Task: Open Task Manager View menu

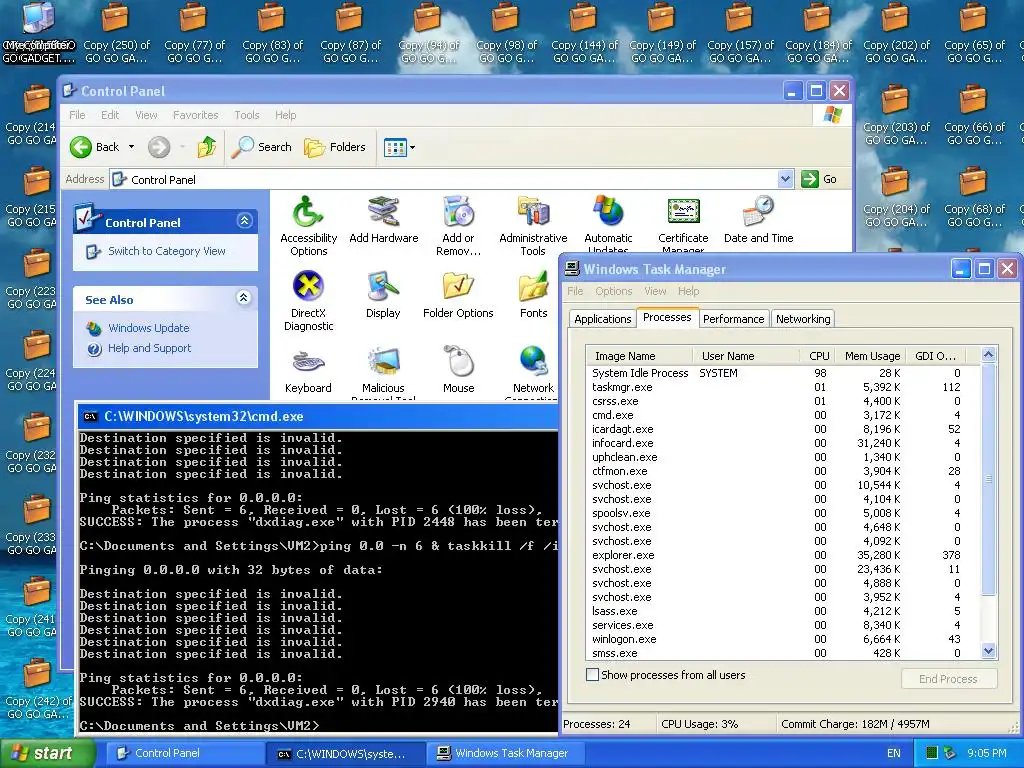Action: [x=655, y=291]
